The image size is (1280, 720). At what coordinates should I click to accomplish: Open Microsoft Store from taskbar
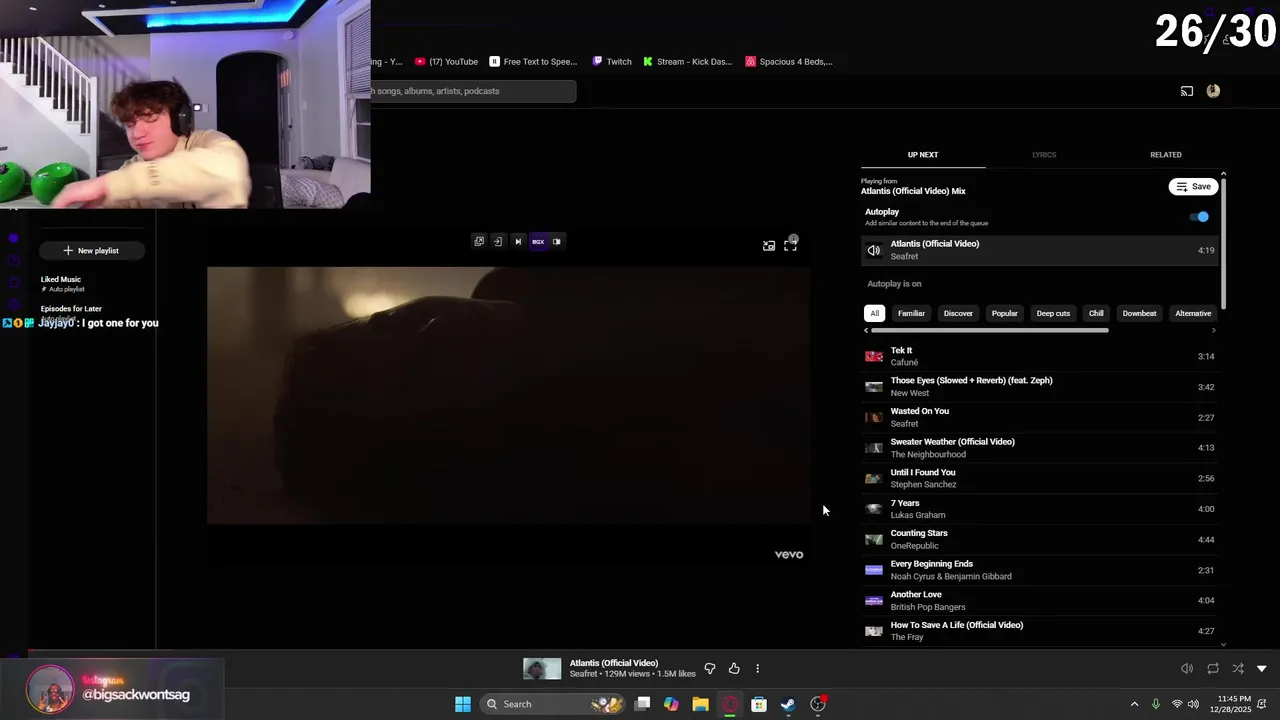[x=759, y=704]
